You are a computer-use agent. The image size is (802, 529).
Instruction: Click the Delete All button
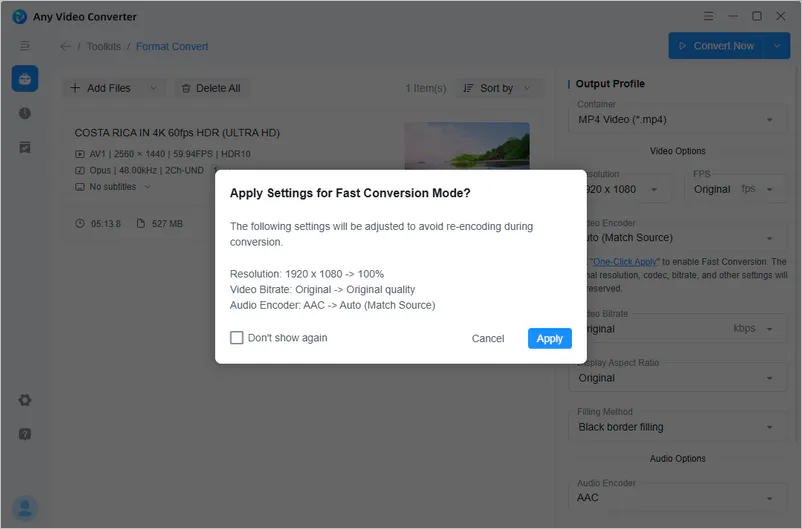click(x=211, y=88)
